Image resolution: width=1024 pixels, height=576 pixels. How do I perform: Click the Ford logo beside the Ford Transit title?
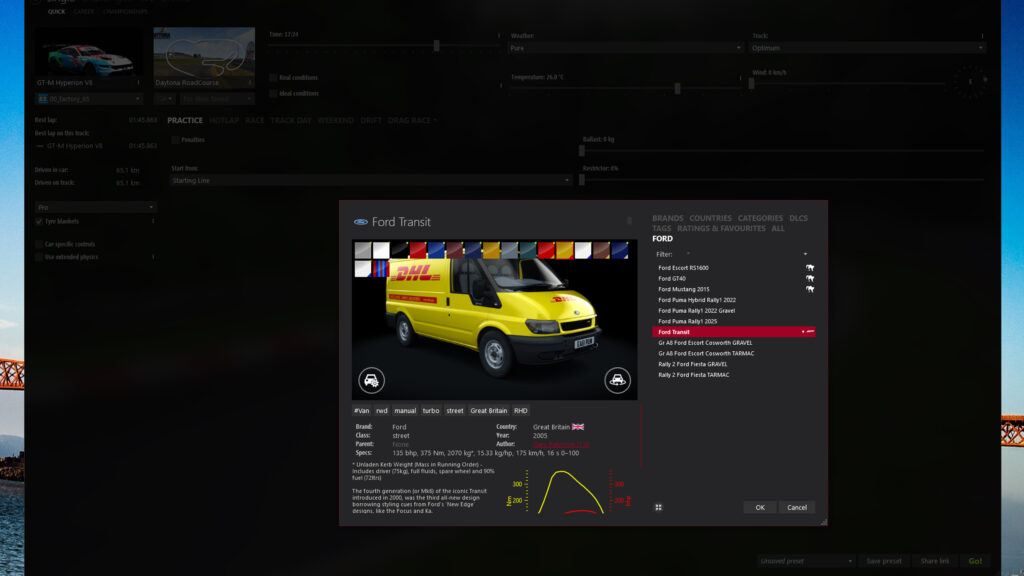pos(360,222)
